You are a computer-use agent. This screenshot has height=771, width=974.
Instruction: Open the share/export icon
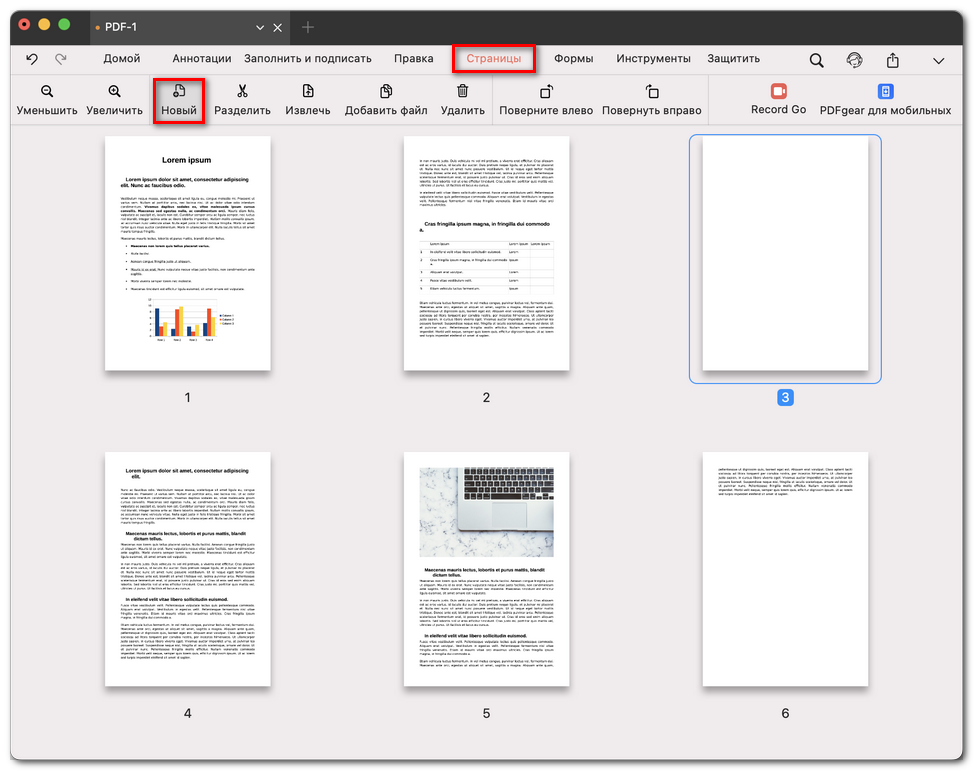point(894,58)
